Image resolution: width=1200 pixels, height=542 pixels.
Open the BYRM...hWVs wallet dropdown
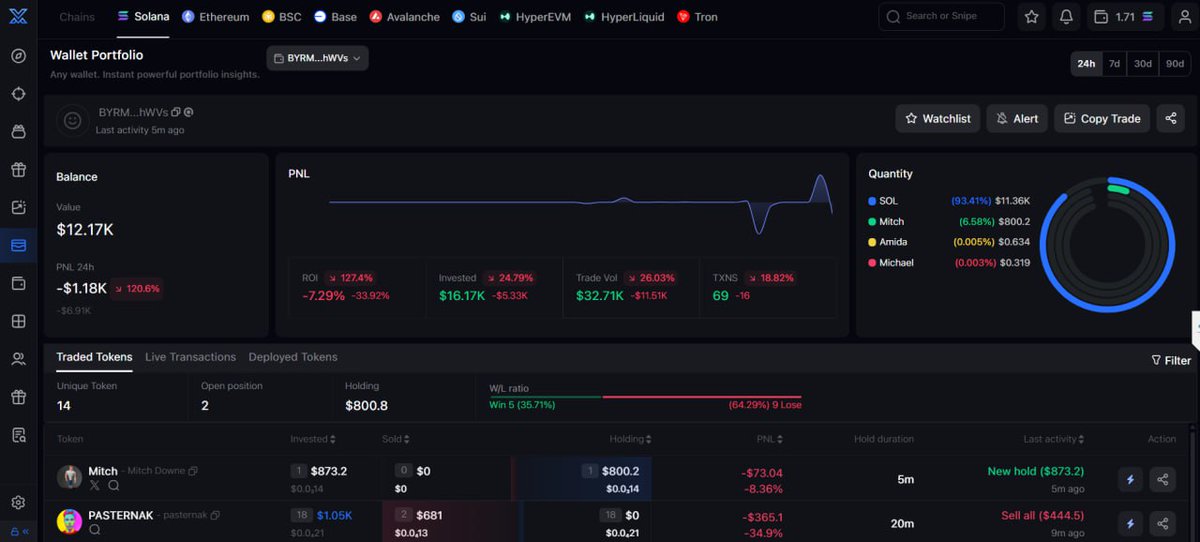tap(317, 58)
